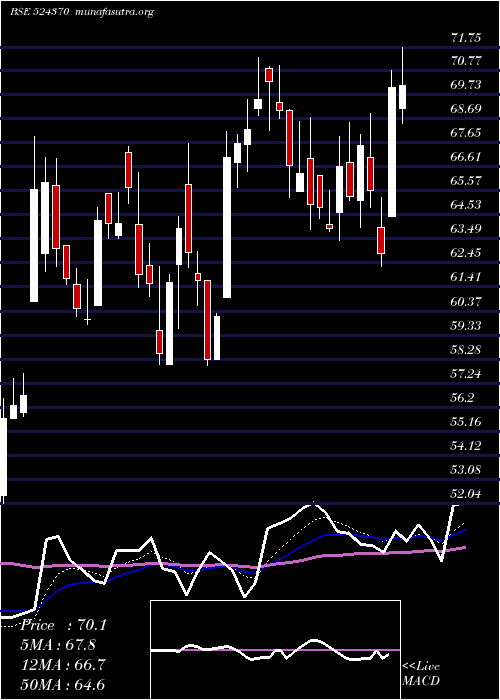Click the 64.53 price axis label
Screen dimensions: 500x700
coord(466,205)
